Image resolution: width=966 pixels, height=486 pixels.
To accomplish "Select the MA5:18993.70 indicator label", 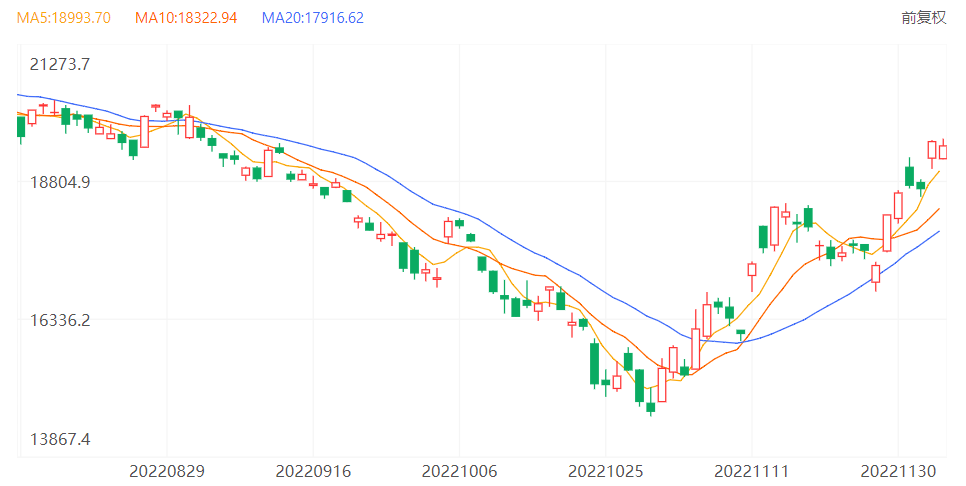I will [63, 18].
